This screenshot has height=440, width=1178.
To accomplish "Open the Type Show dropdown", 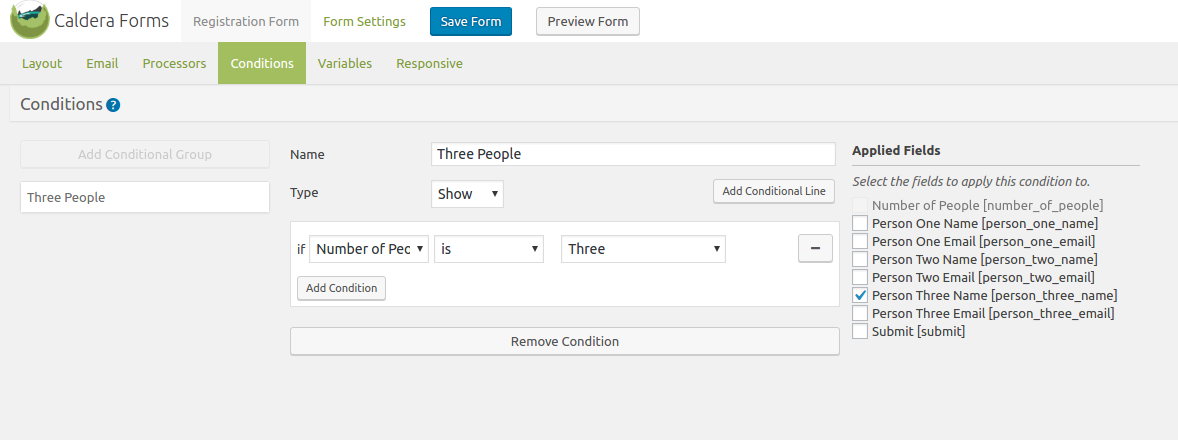I will 467,194.
